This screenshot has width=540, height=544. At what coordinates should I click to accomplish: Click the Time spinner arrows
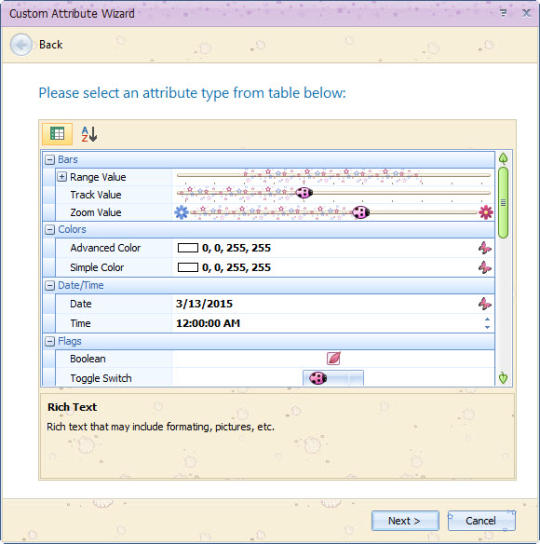pos(487,323)
